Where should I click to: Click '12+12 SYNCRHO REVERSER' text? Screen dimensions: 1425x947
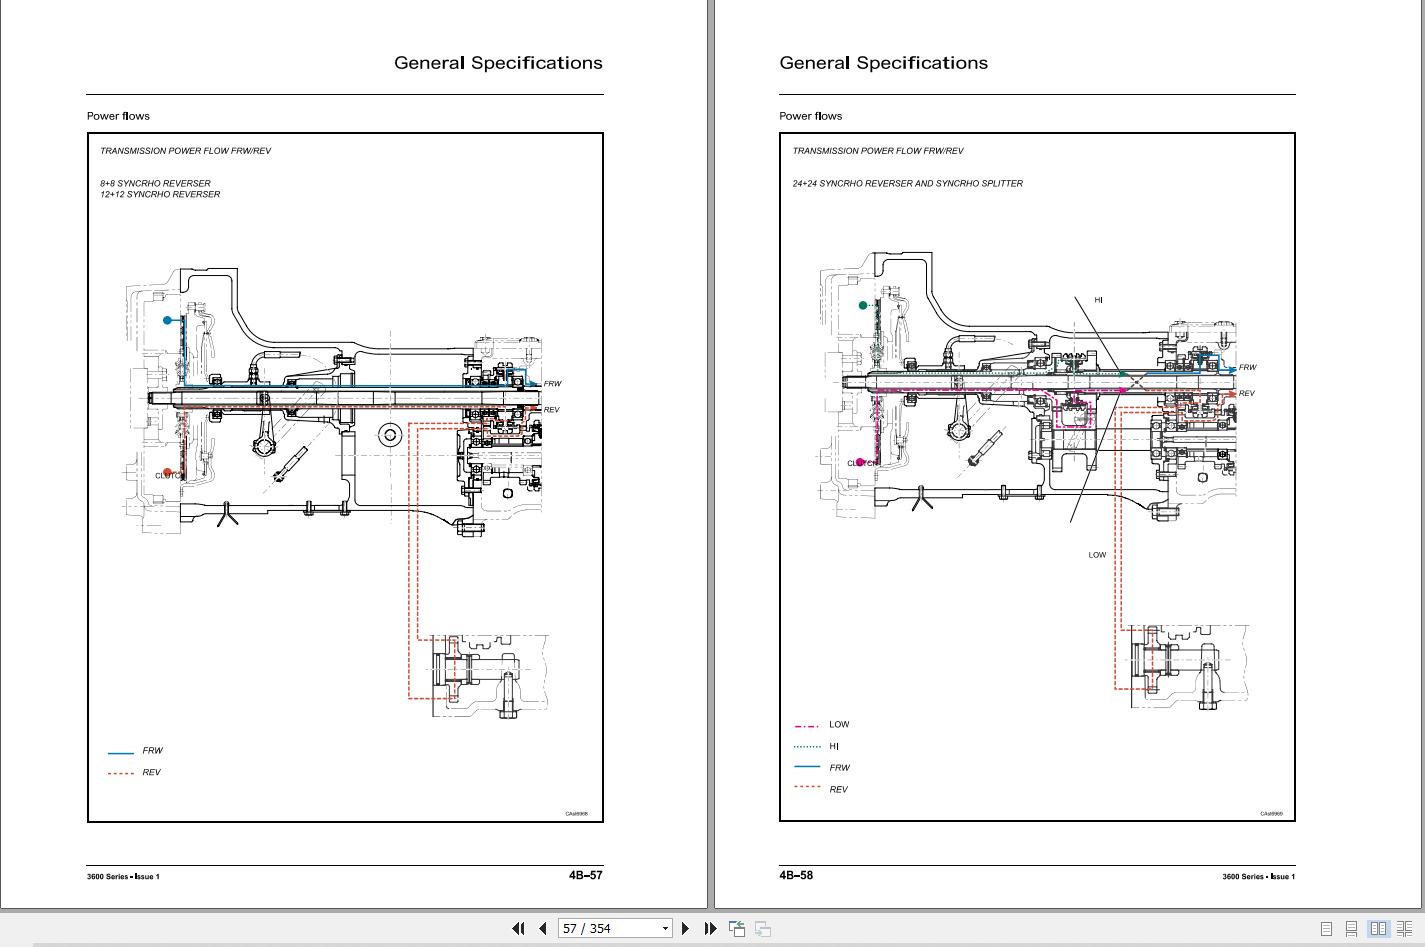[160, 195]
